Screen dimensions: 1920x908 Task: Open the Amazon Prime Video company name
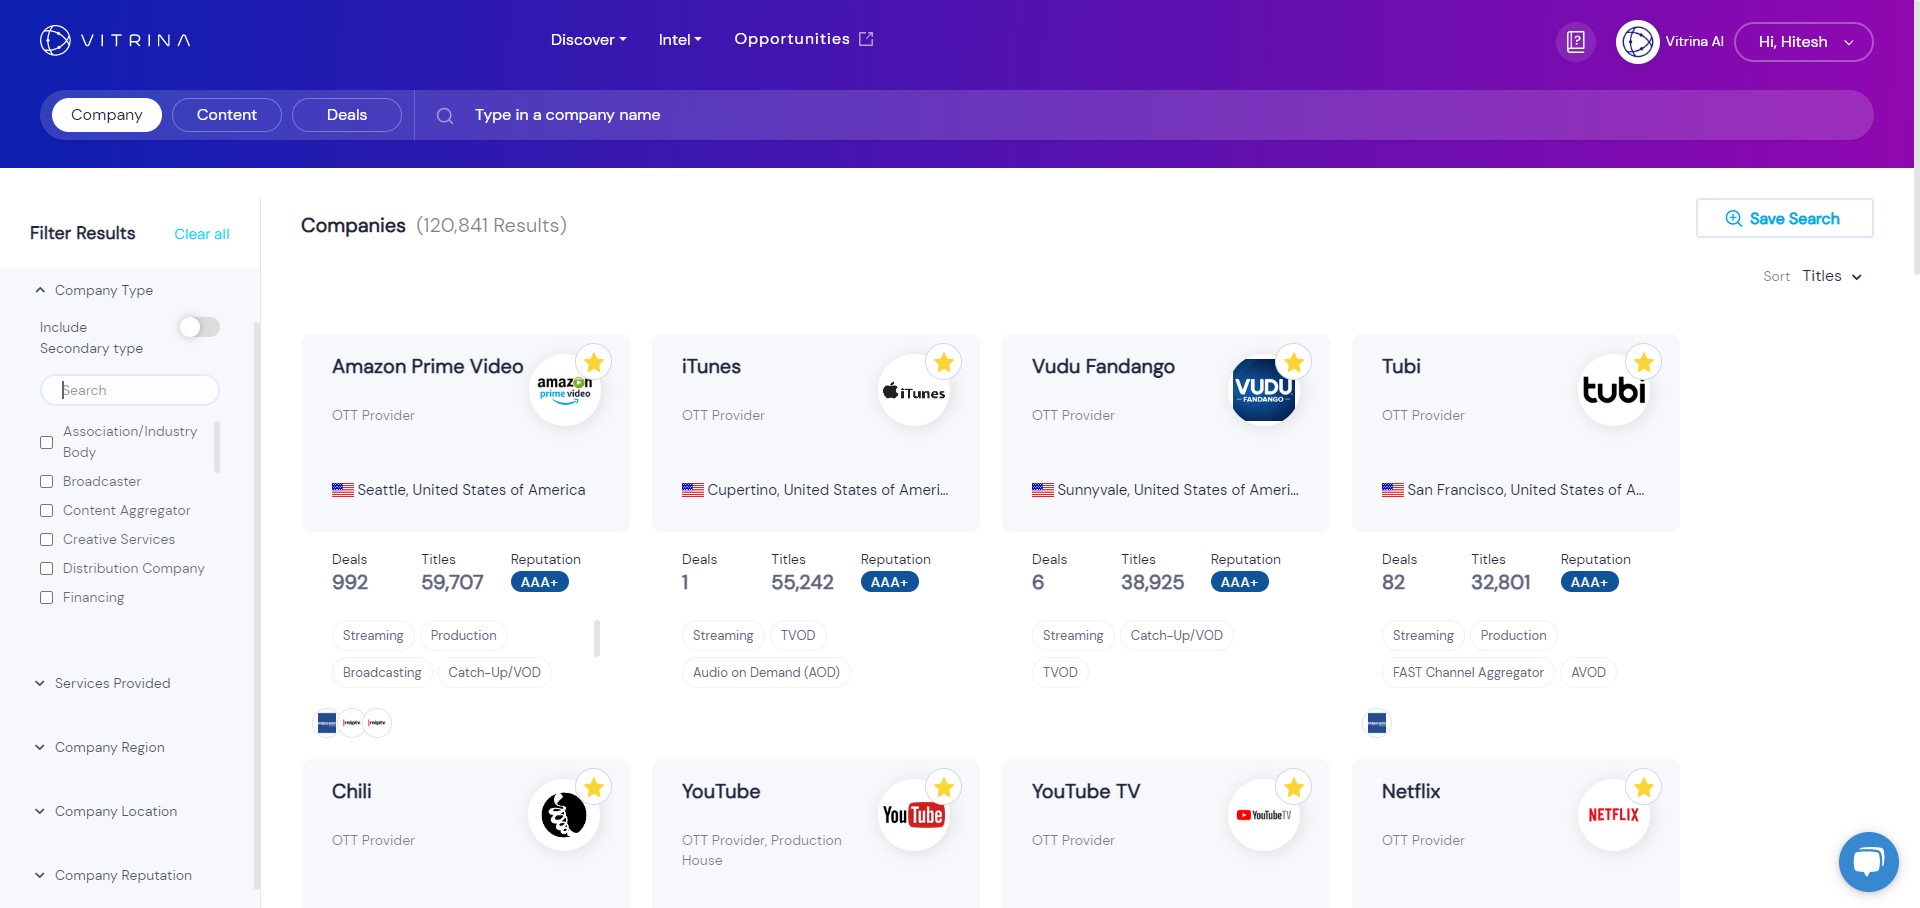427,366
